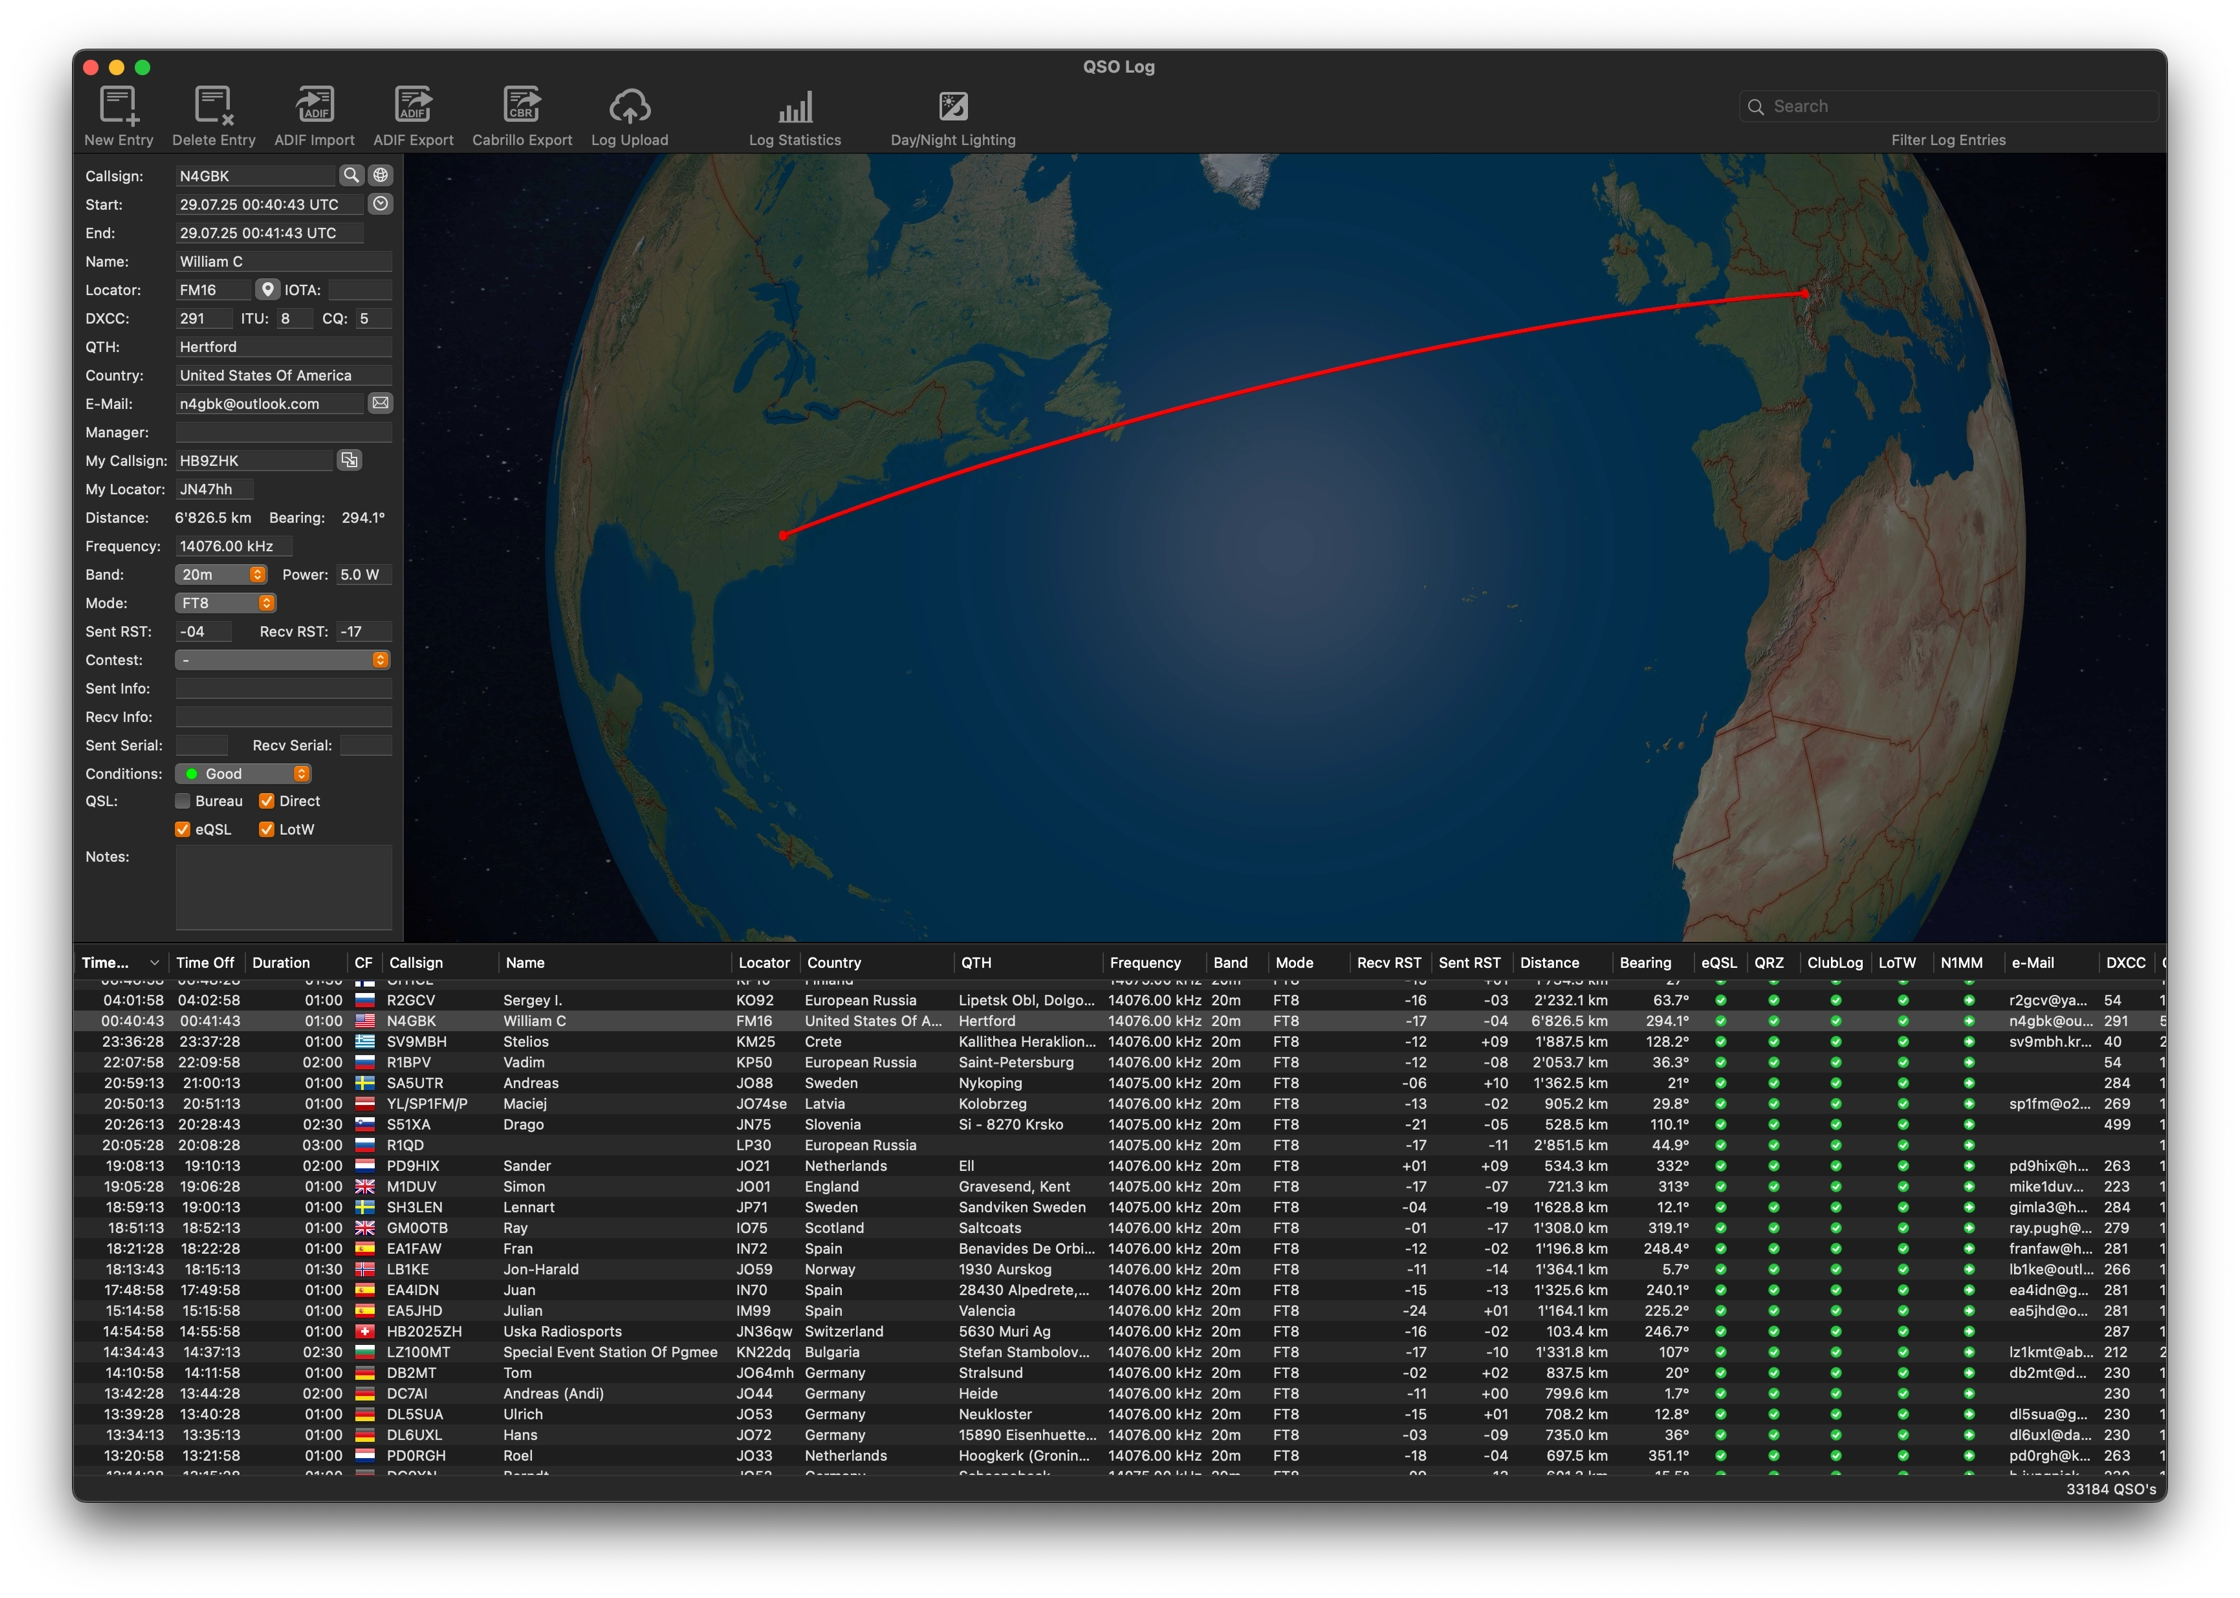Click the copy icon next to My Callsign
The image size is (2240, 1598).
click(x=349, y=460)
